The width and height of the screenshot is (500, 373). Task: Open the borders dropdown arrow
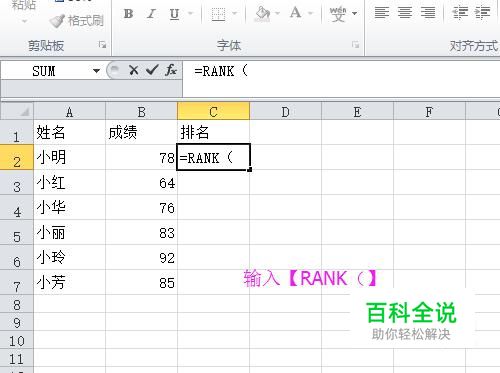click(235, 14)
